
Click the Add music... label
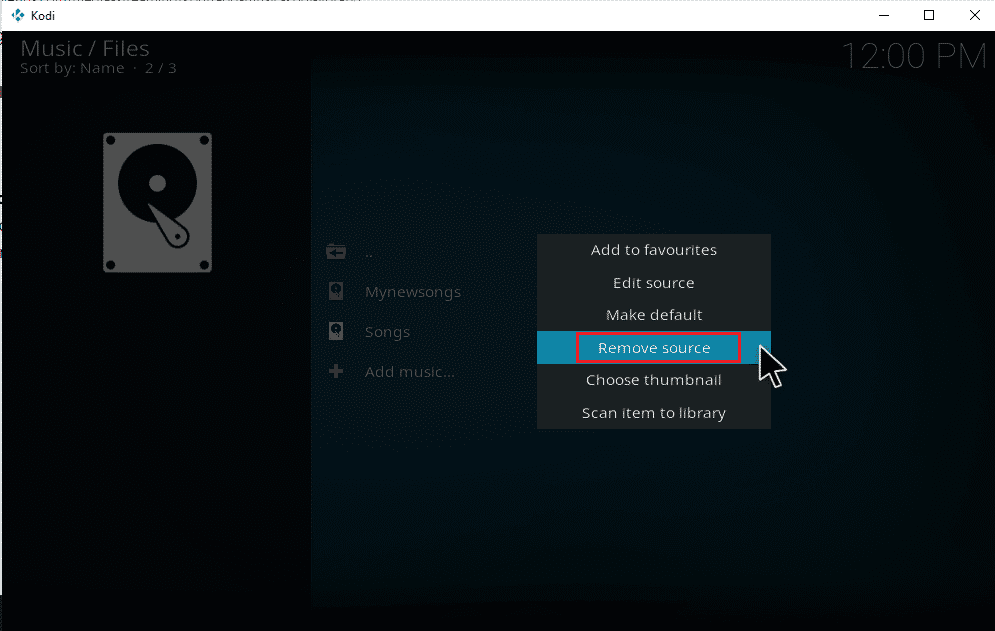click(409, 372)
